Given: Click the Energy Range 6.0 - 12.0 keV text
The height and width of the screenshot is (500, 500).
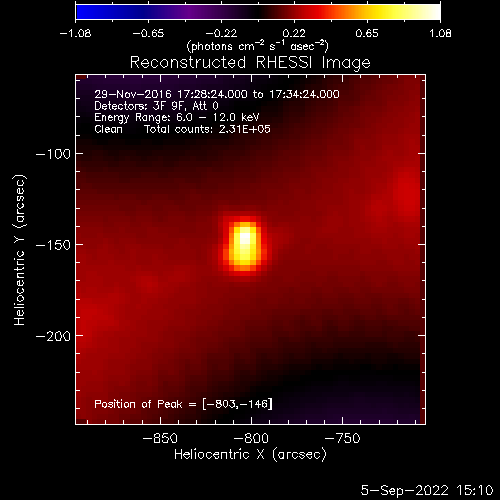Looking at the screenshot, I should [177, 117].
